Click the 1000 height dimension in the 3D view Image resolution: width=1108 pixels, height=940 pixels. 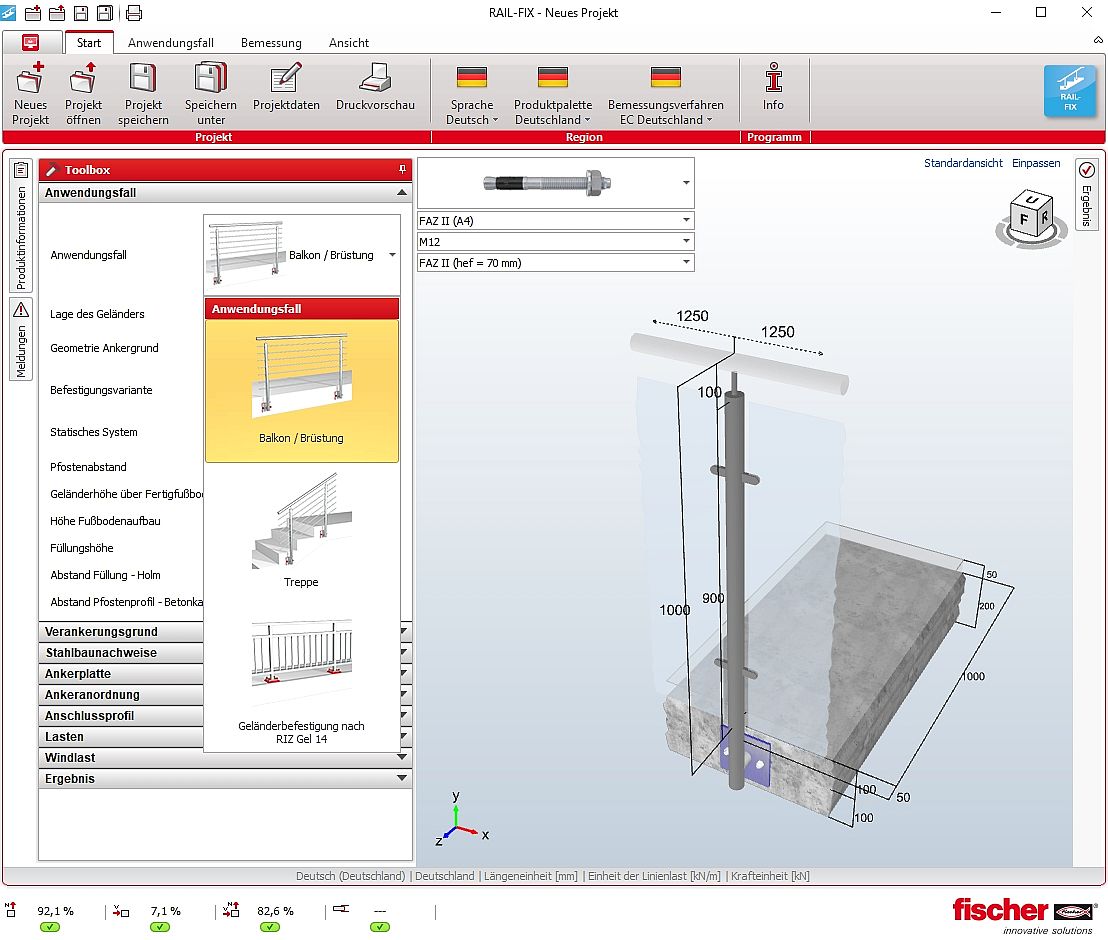pyautogui.click(x=674, y=610)
